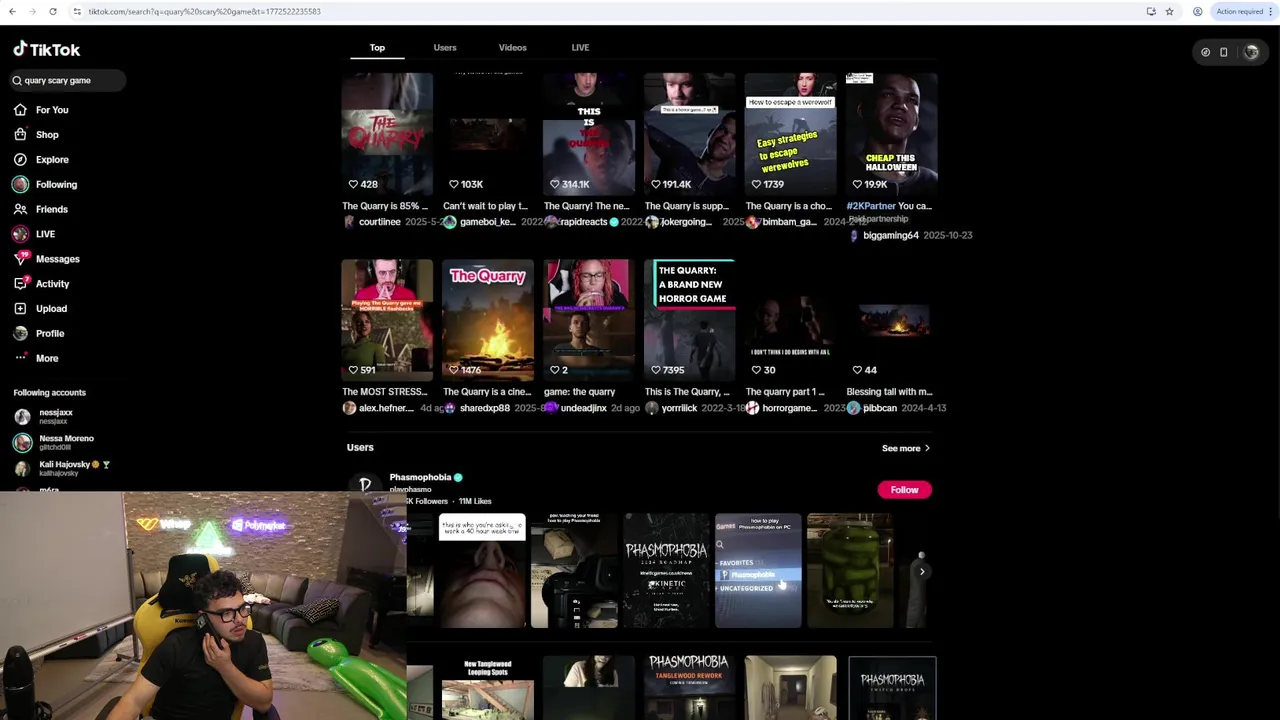This screenshot has width=1280, height=720.
Task: Open the Explore compass icon
Action: pyautogui.click(x=20, y=160)
